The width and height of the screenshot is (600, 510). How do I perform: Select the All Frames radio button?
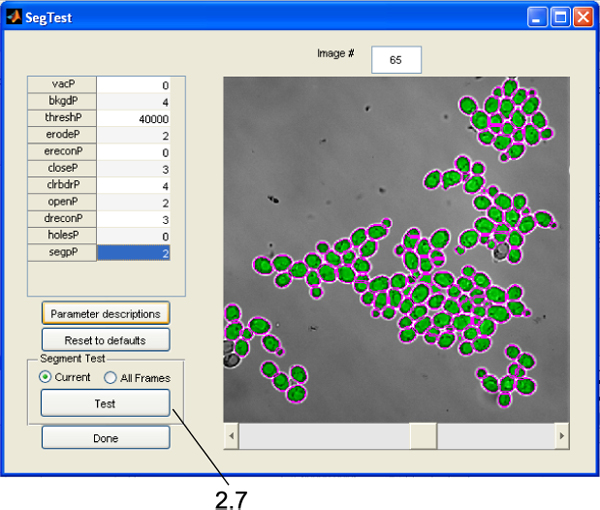[111, 377]
